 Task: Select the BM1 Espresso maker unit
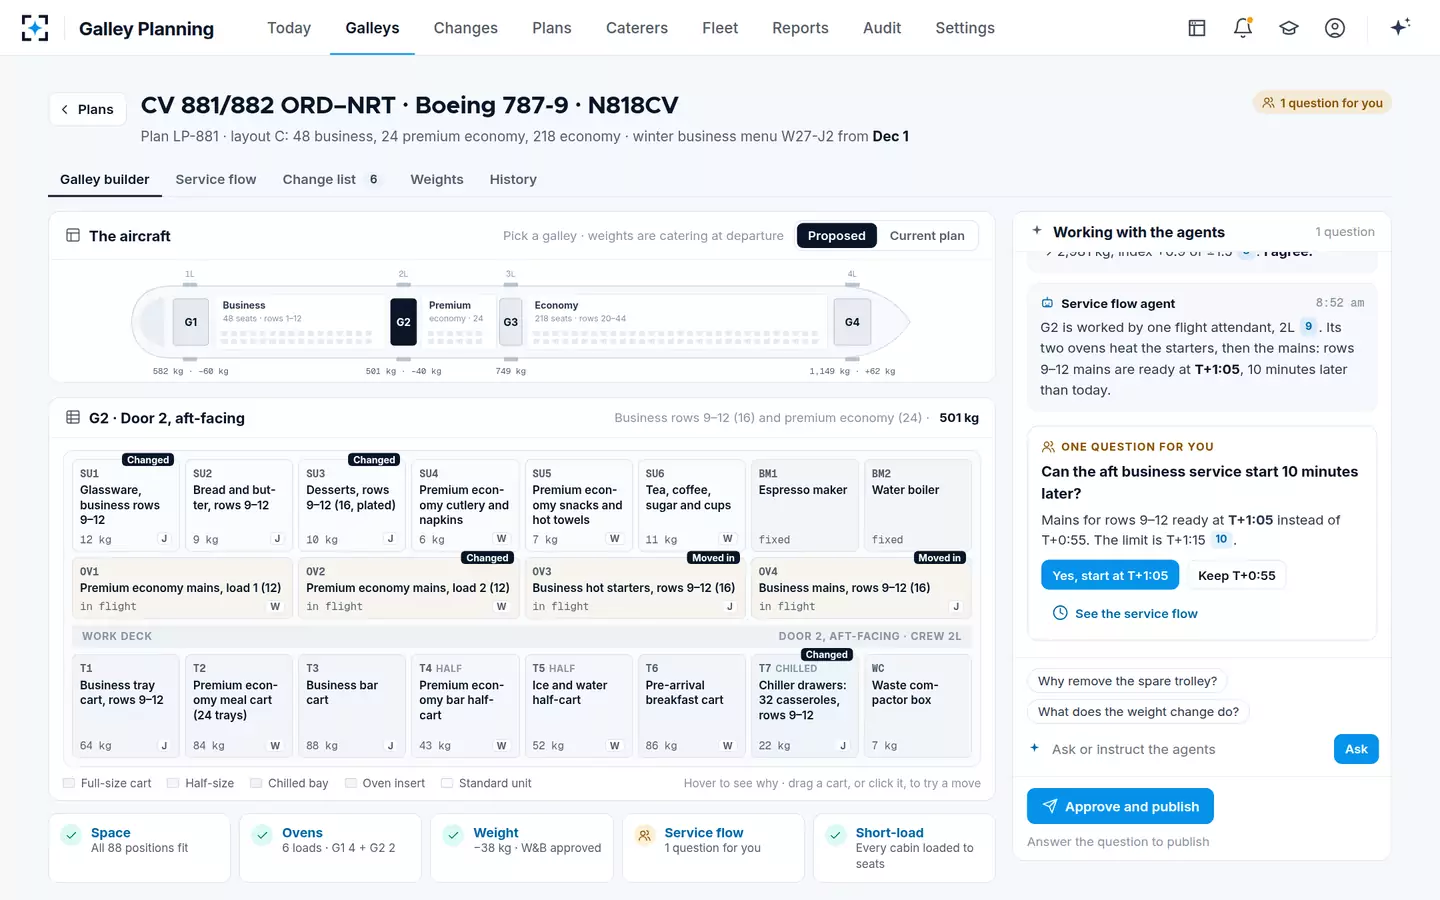coord(803,505)
